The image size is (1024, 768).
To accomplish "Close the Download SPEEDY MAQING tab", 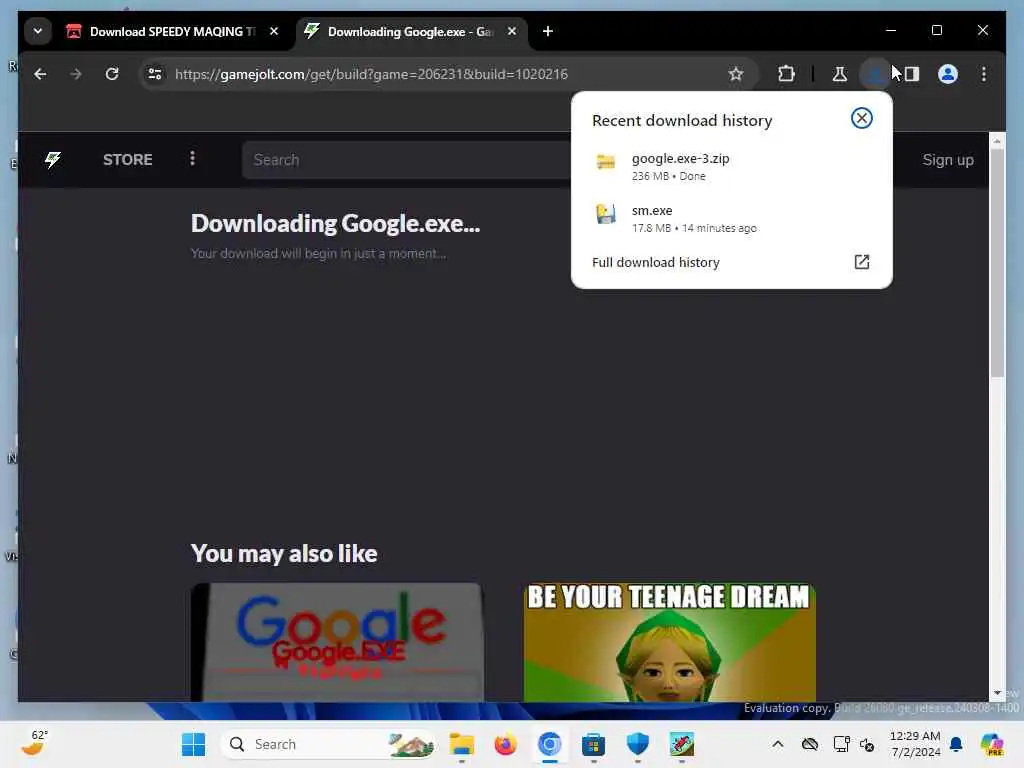I will [274, 31].
